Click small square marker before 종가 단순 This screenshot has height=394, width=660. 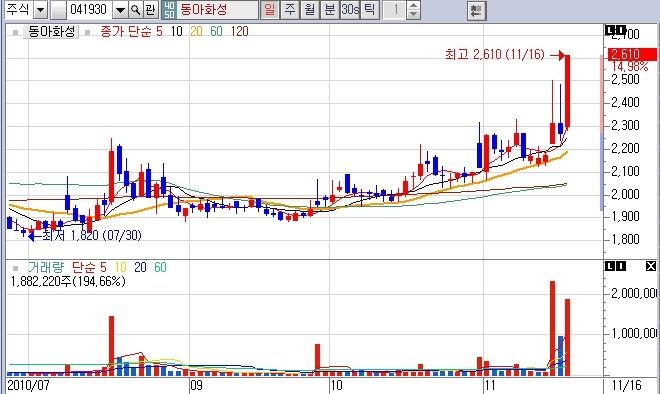click(x=88, y=32)
